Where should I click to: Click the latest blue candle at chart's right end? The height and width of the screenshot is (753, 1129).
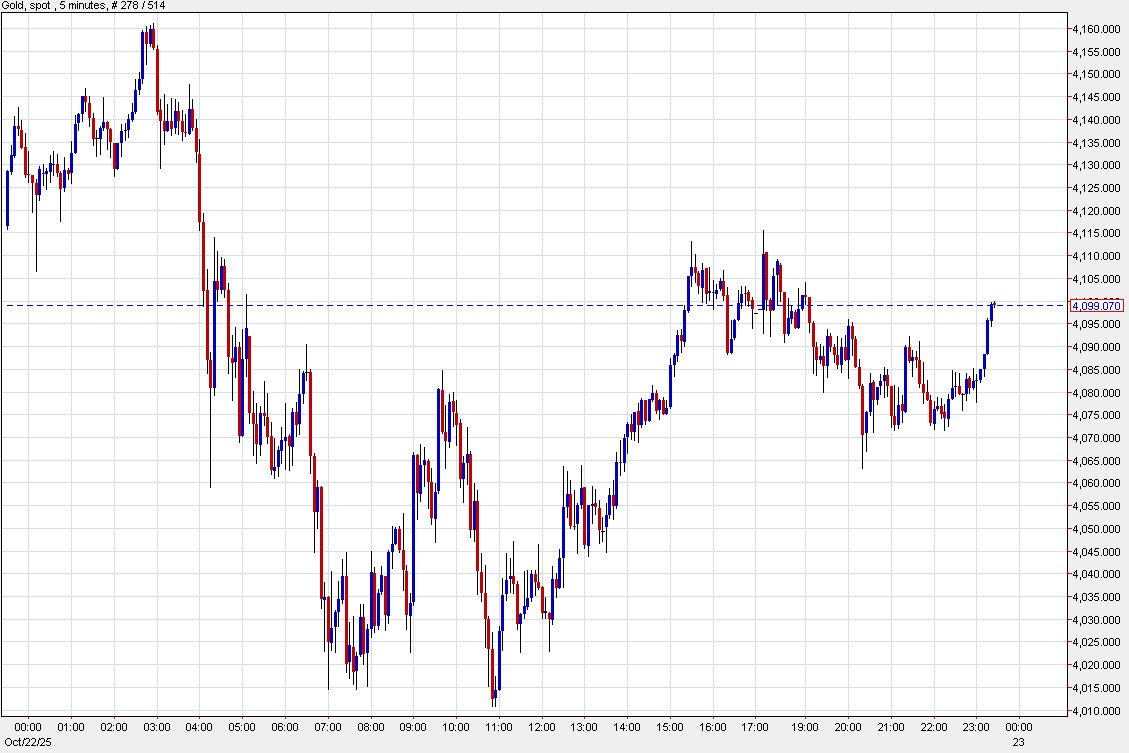[x=992, y=311]
